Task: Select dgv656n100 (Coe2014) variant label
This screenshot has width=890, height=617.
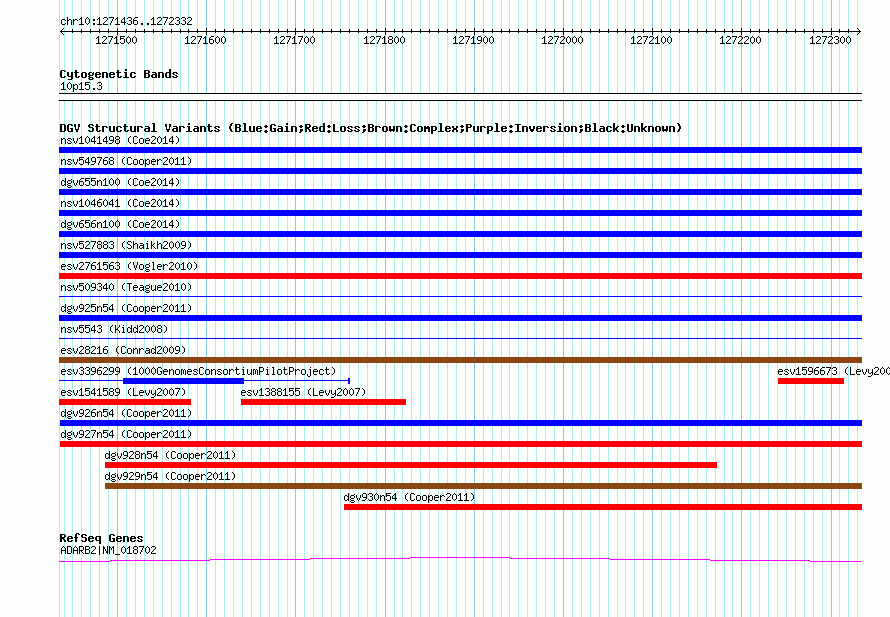Action: pyautogui.click(x=120, y=224)
